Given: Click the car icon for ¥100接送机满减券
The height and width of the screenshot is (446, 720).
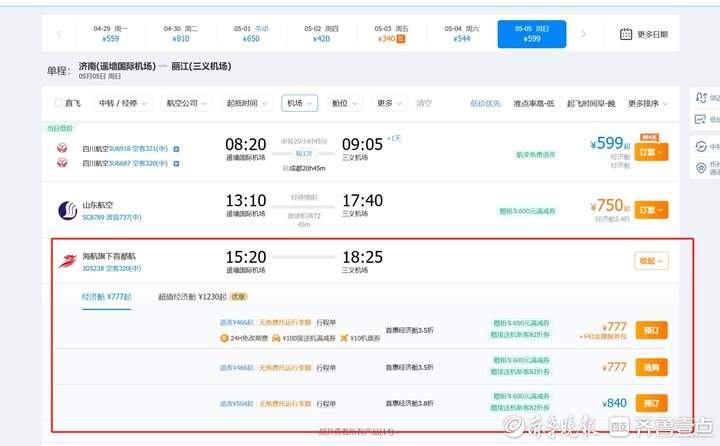Looking at the screenshot, I should coord(276,338).
